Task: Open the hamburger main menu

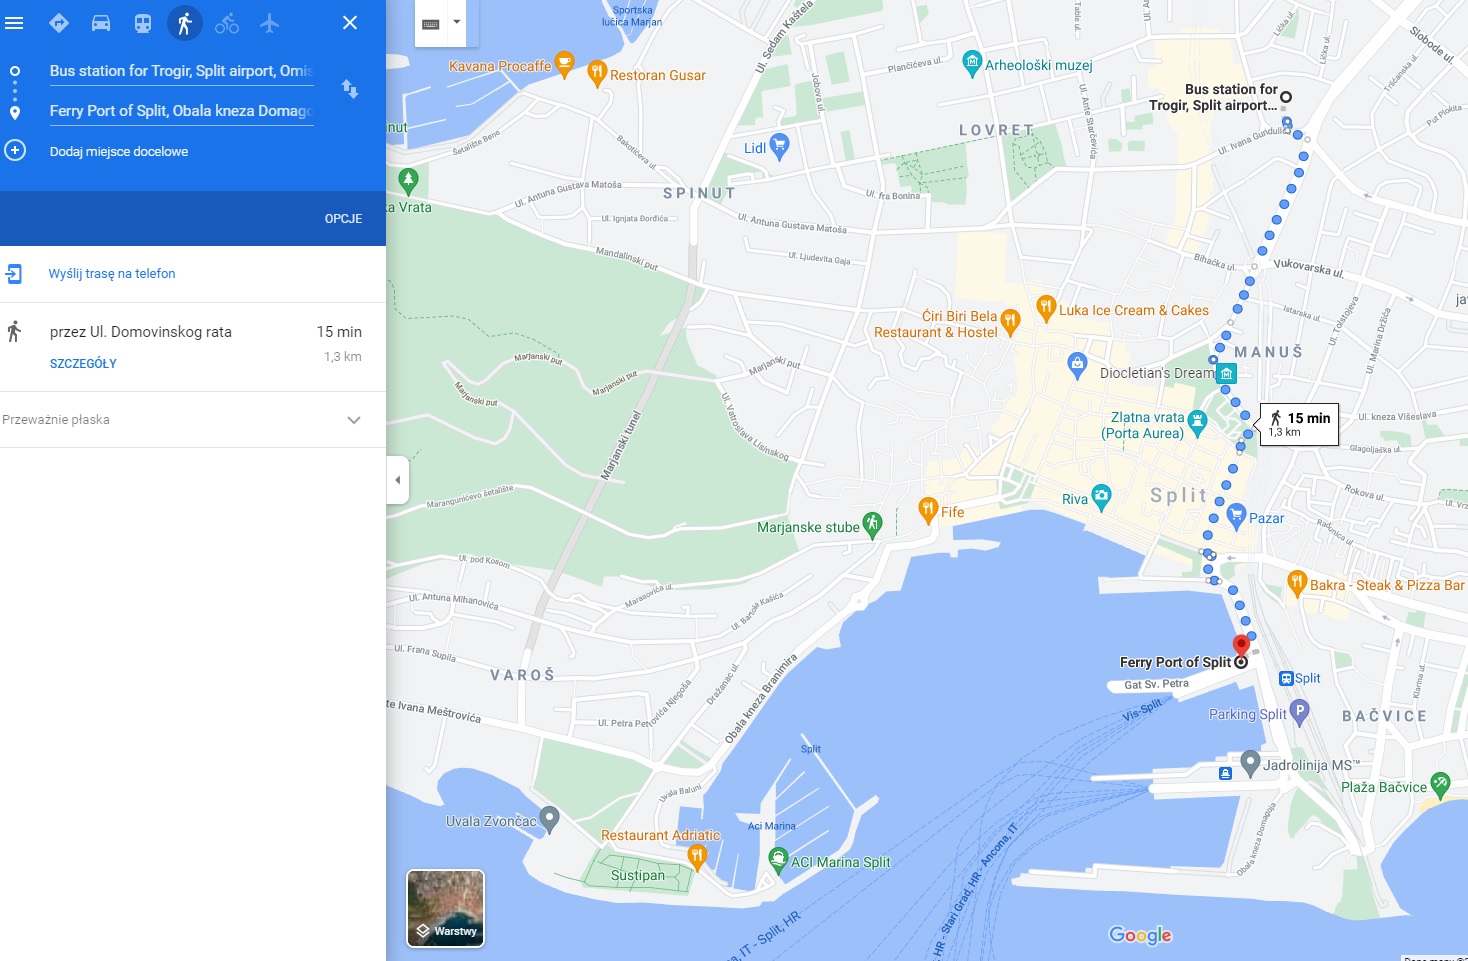Action: click(x=14, y=23)
